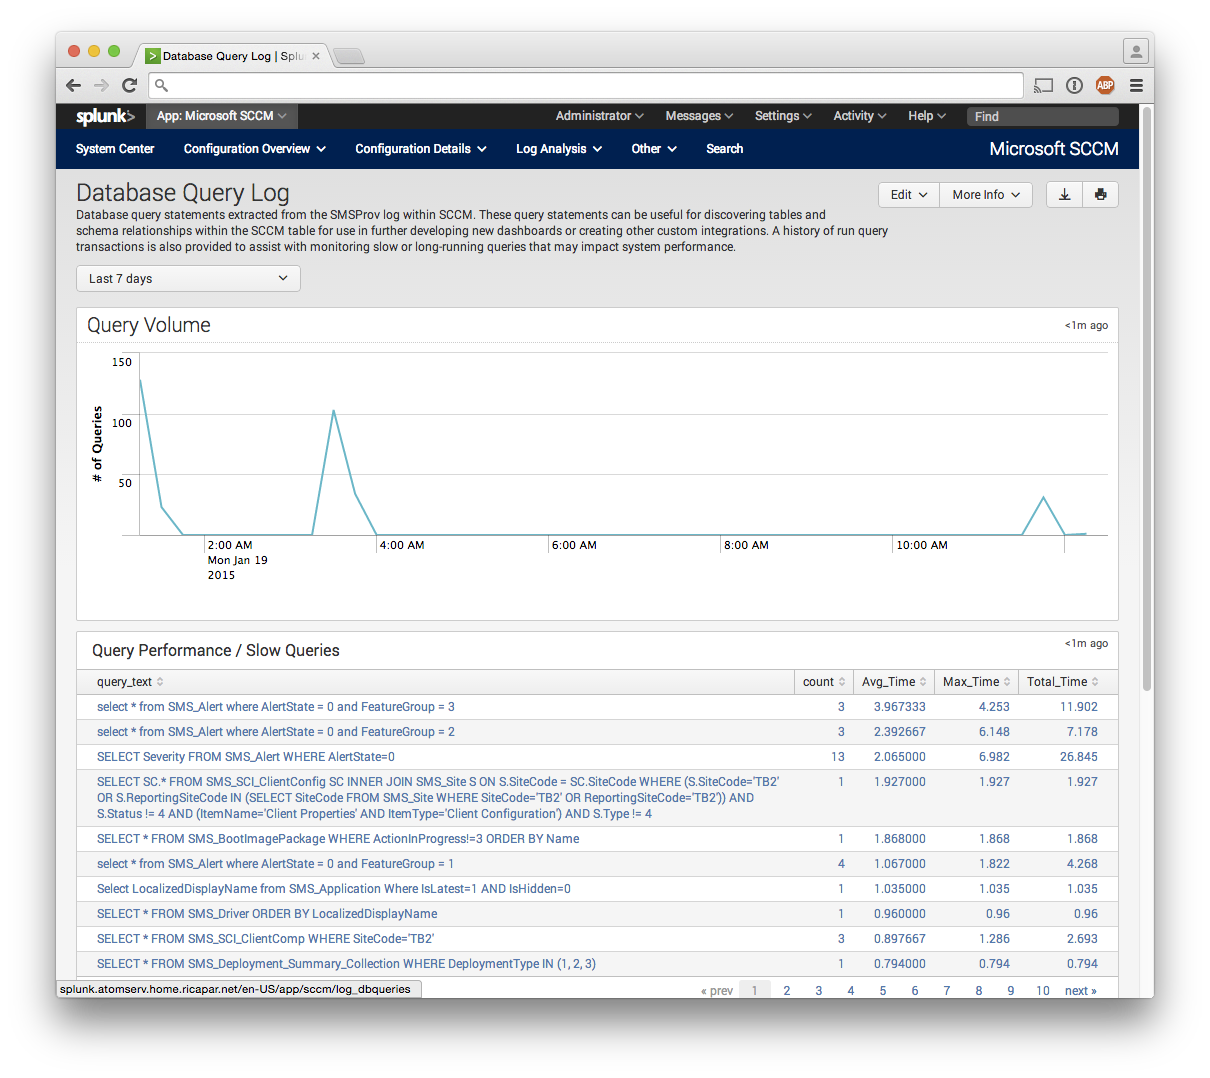Sort table by the count column

click(x=824, y=682)
